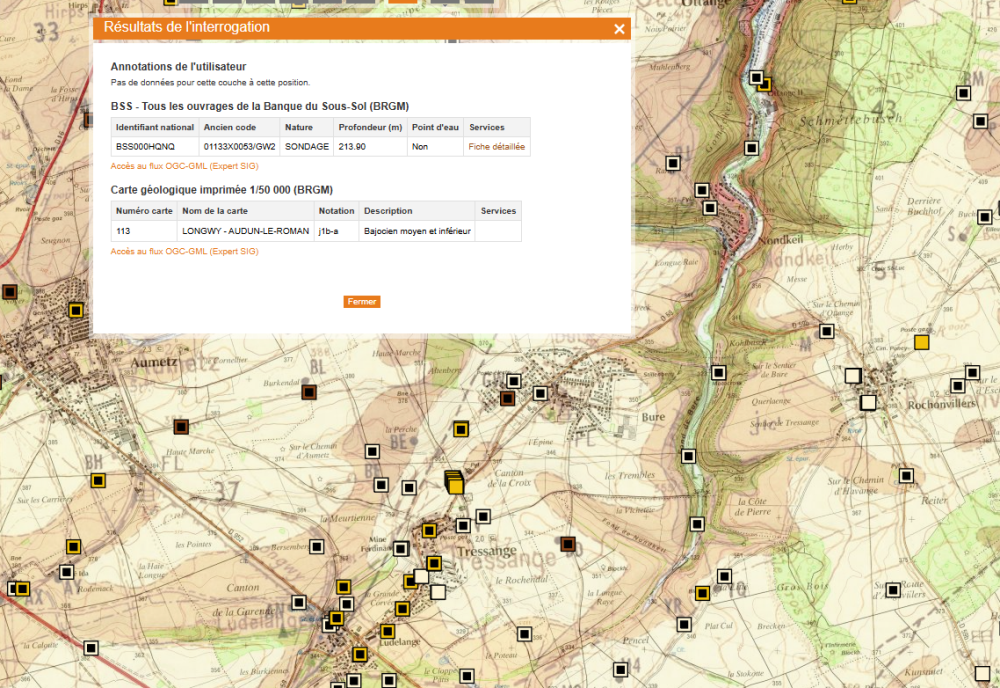Click the LONGWY - AUDUN-LE-ROMAN map name cell
This screenshot has width=1000, height=688.
(x=245, y=231)
